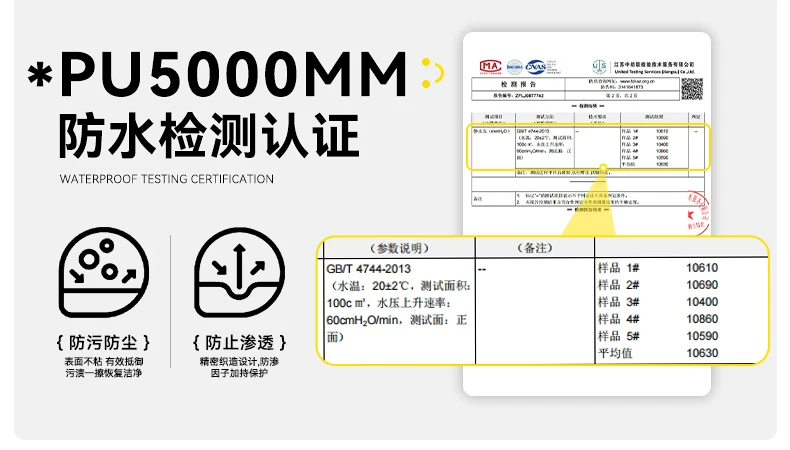The image size is (790, 450).
Task: Click the round logo between MA and CNAS
Action: point(514,66)
